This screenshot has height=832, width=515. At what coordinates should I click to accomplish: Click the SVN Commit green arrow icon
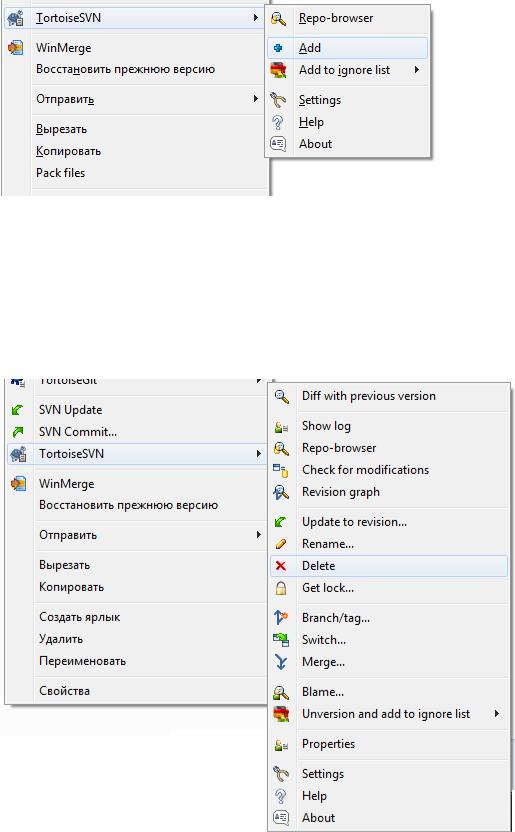tap(18, 432)
